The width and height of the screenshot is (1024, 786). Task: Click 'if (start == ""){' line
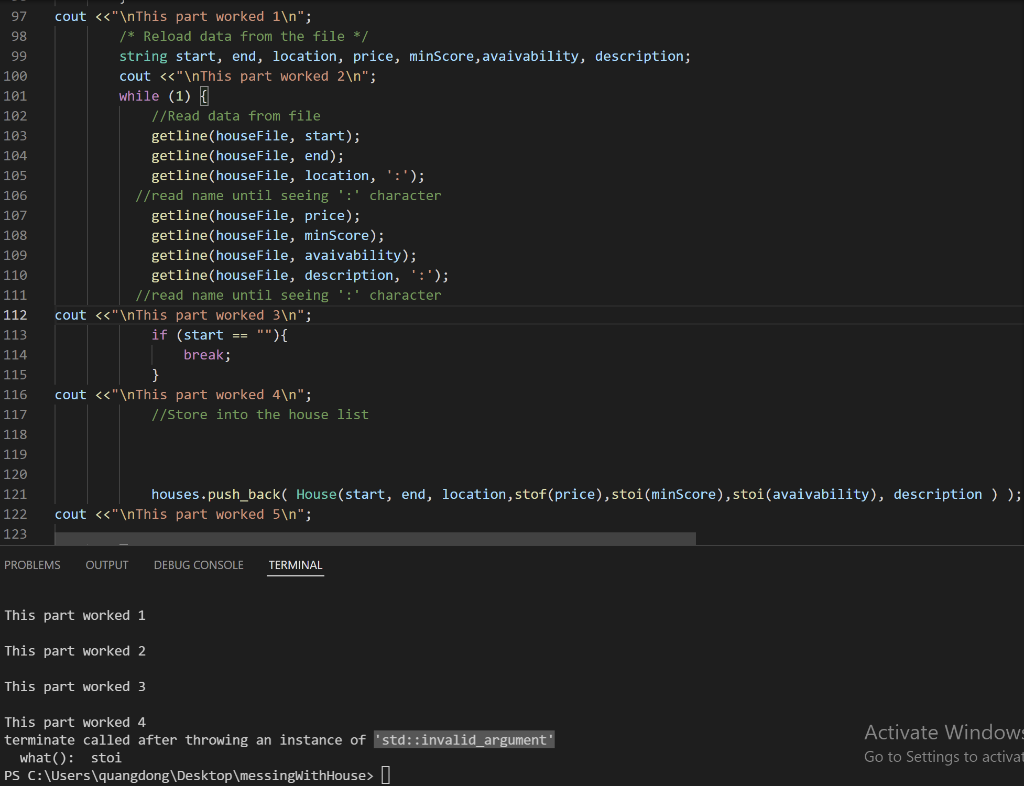(219, 335)
